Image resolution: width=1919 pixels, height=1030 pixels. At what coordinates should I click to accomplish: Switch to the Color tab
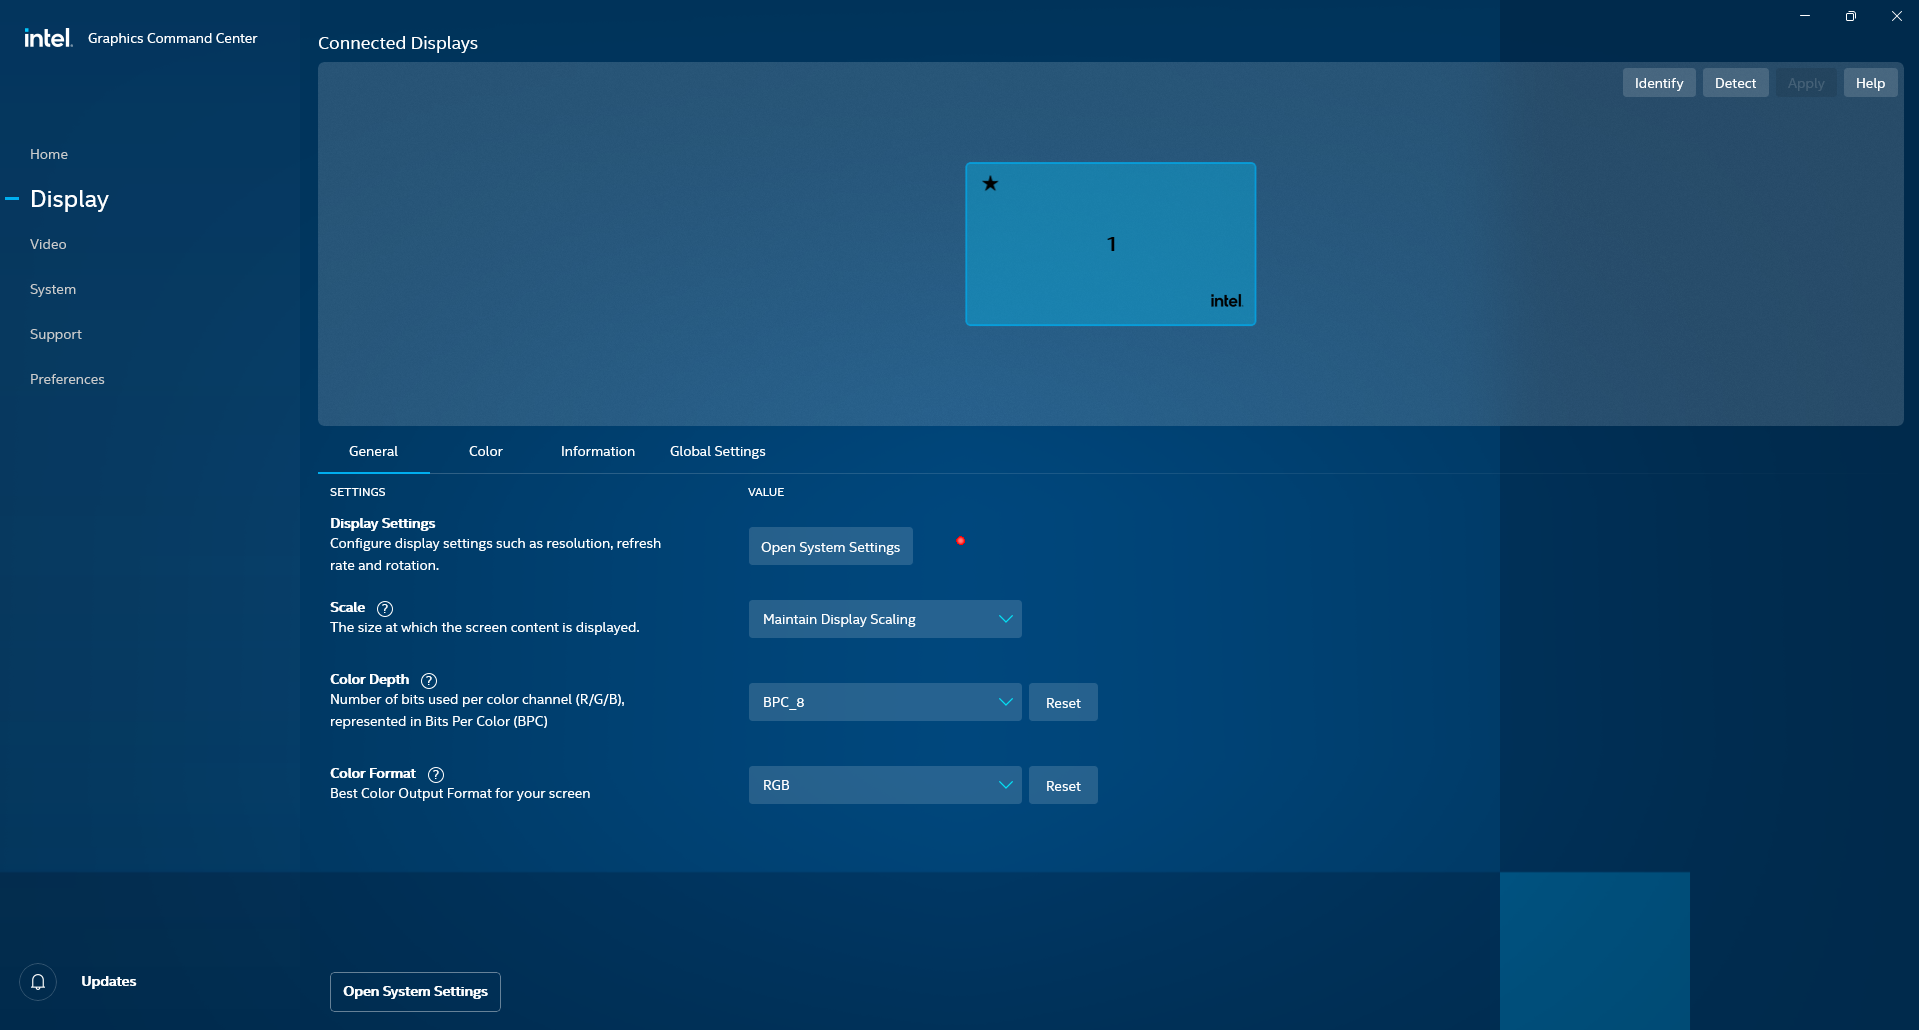486,452
